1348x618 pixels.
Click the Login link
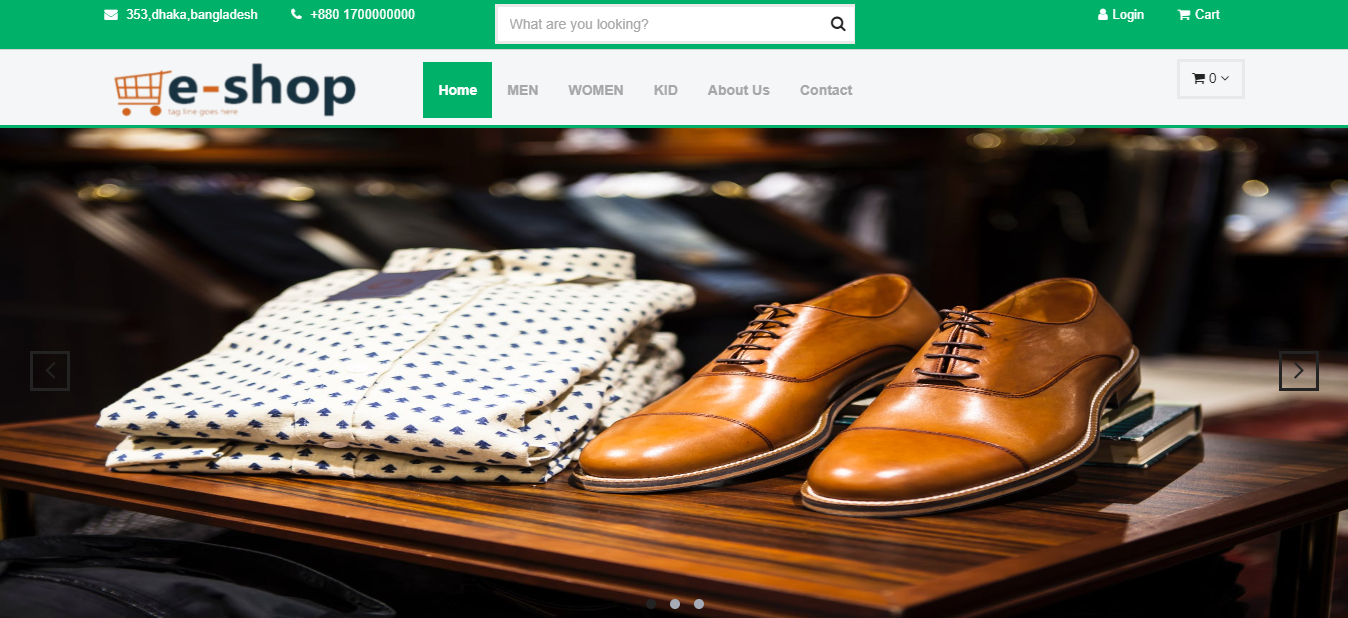(x=1121, y=15)
